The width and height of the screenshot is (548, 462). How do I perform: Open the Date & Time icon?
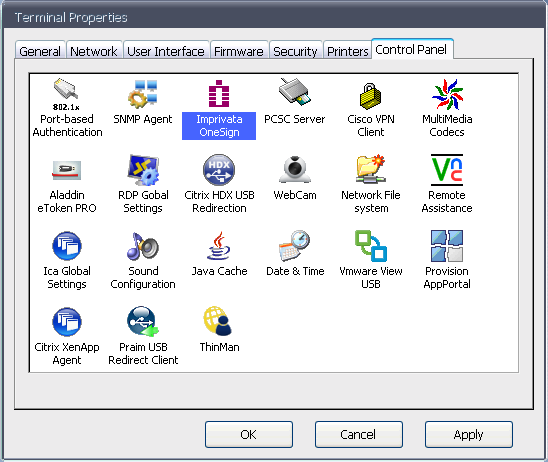click(295, 246)
